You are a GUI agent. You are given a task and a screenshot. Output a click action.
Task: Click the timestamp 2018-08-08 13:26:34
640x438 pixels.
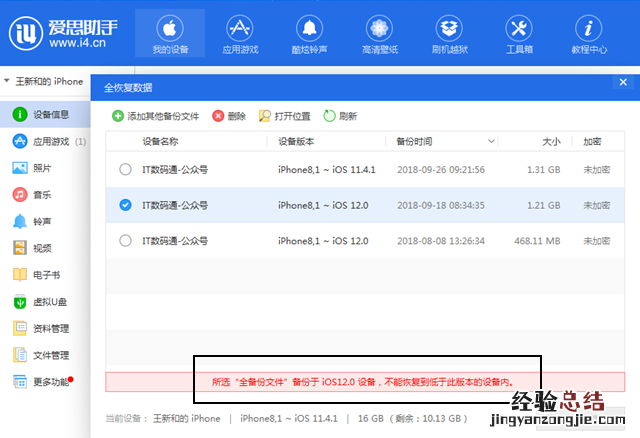pyautogui.click(x=441, y=241)
